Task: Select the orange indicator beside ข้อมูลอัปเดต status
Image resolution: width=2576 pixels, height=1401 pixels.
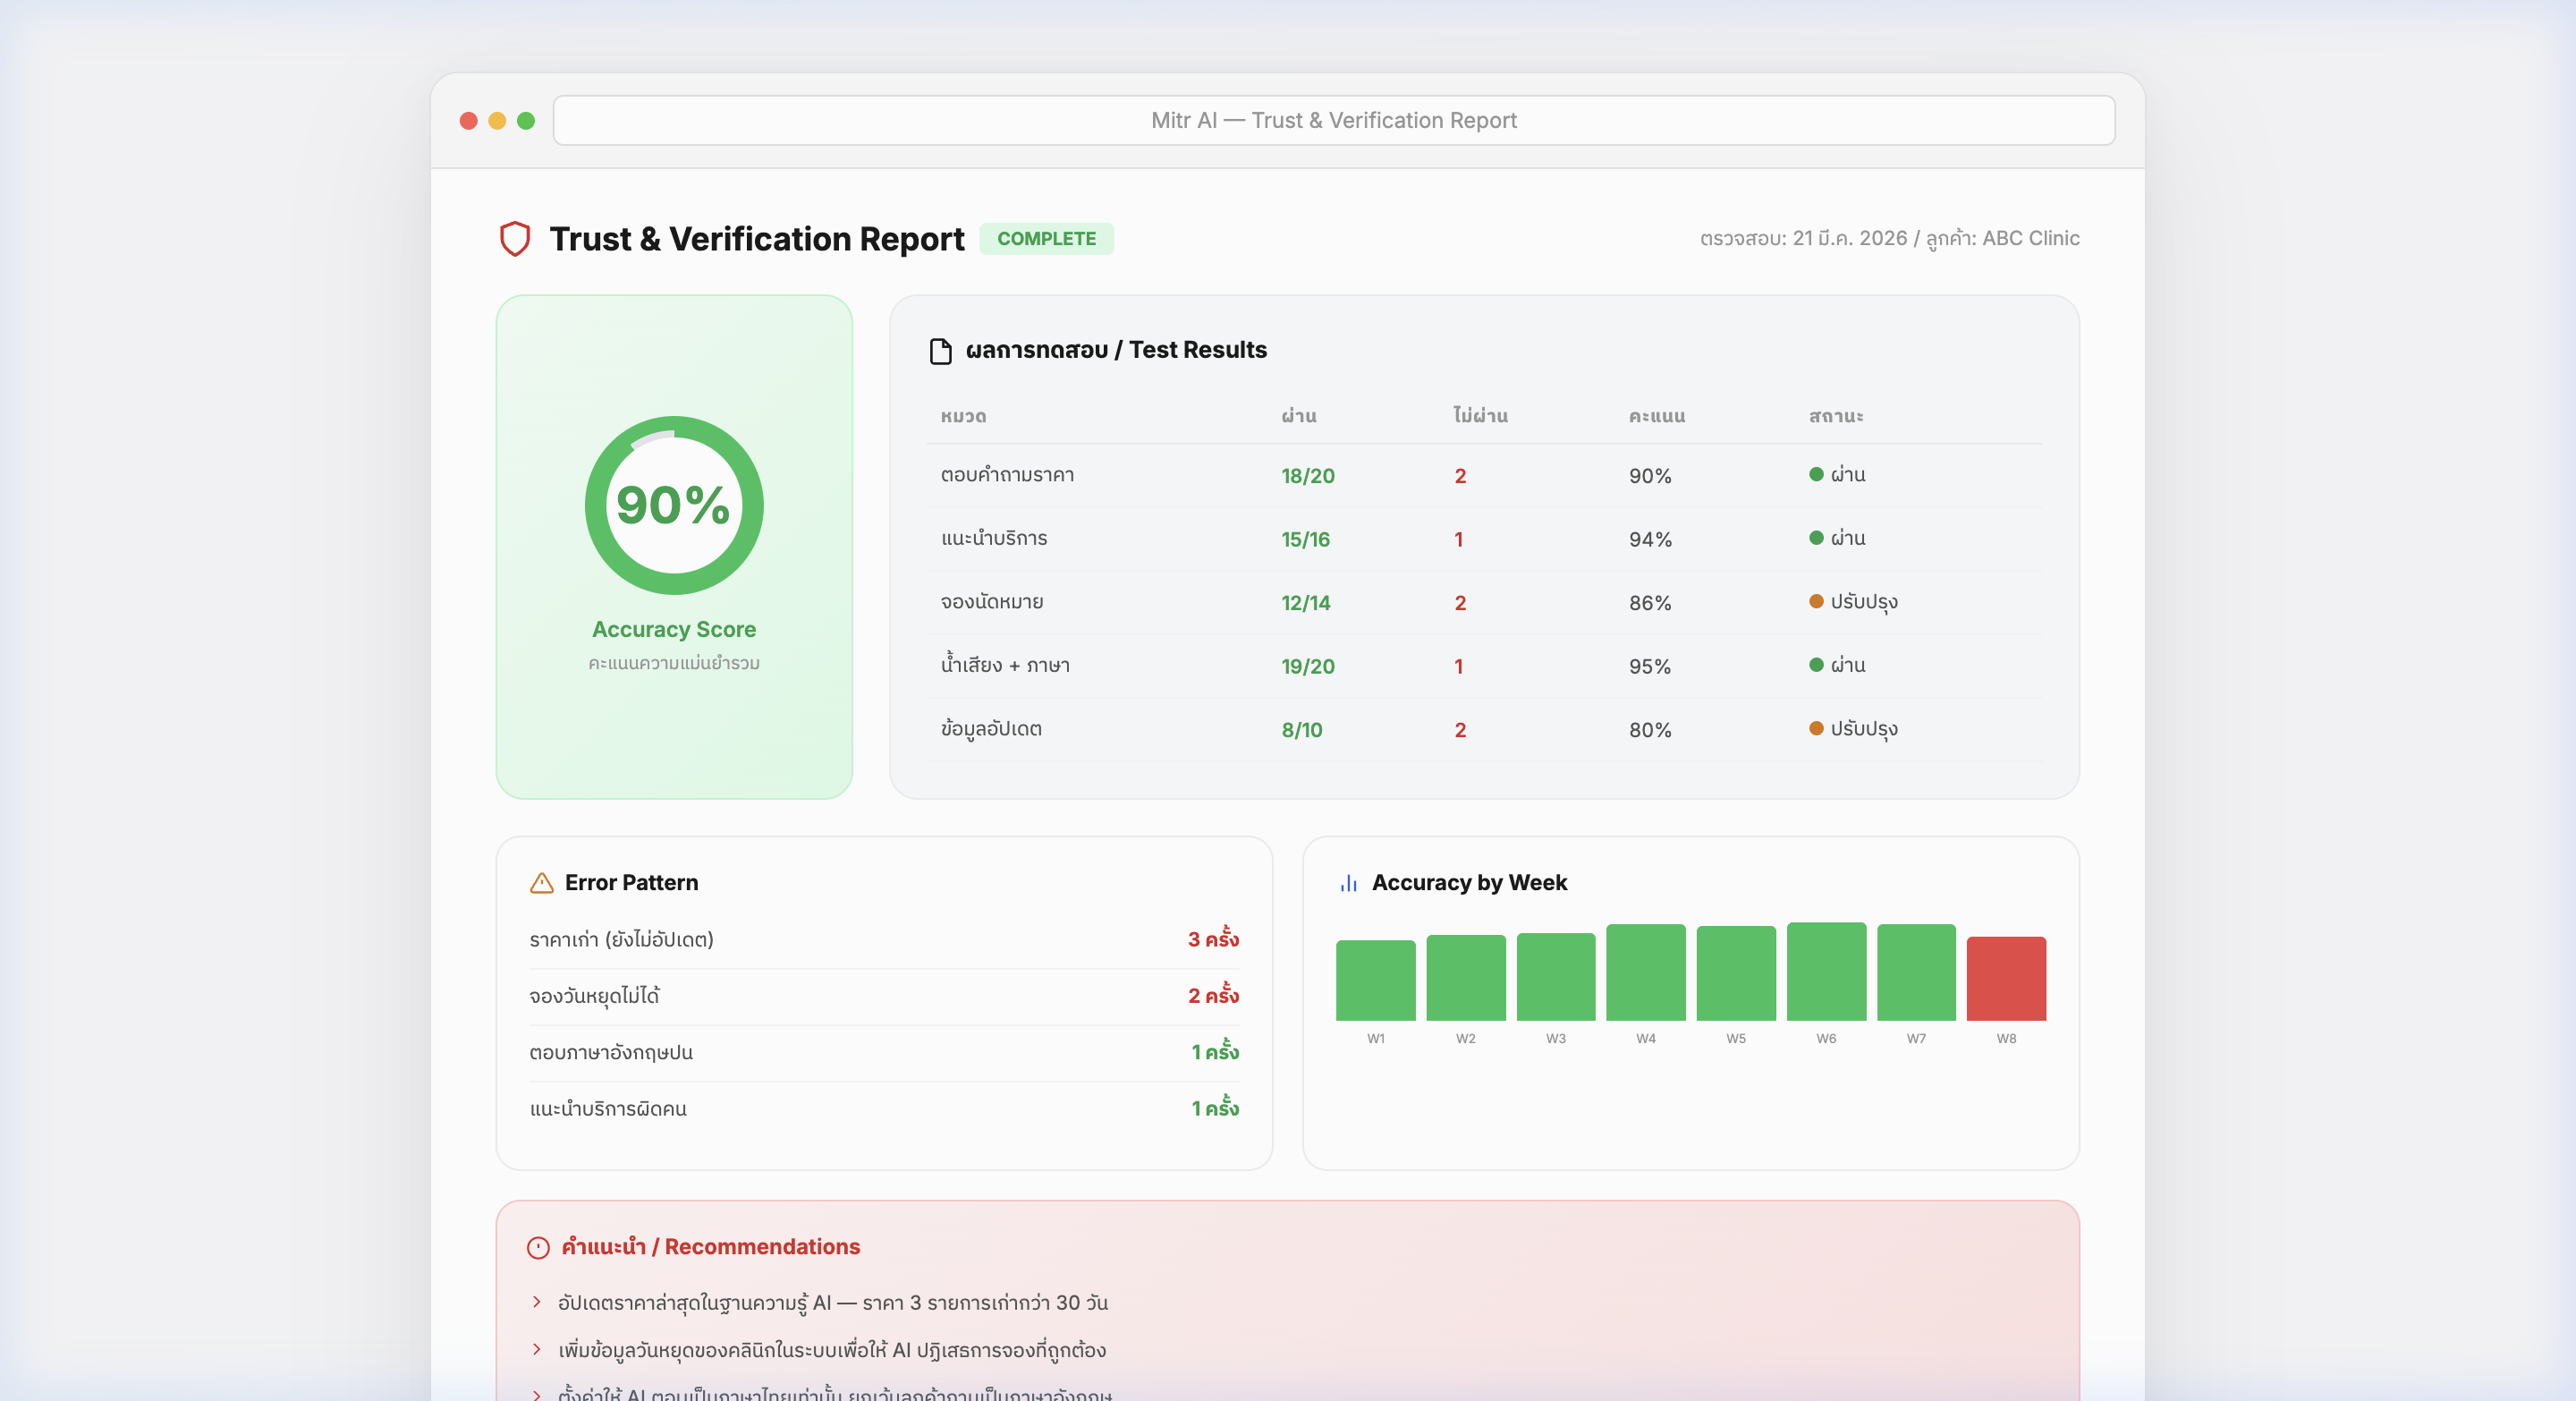Action: 1817,729
